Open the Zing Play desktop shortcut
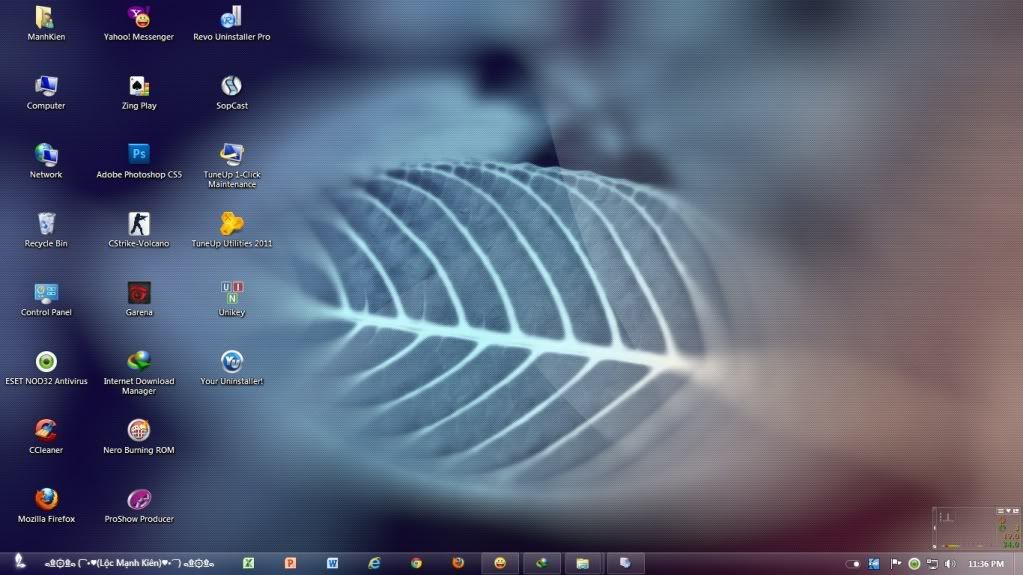Screen dimensions: 1023x575 [x=138, y=92]
